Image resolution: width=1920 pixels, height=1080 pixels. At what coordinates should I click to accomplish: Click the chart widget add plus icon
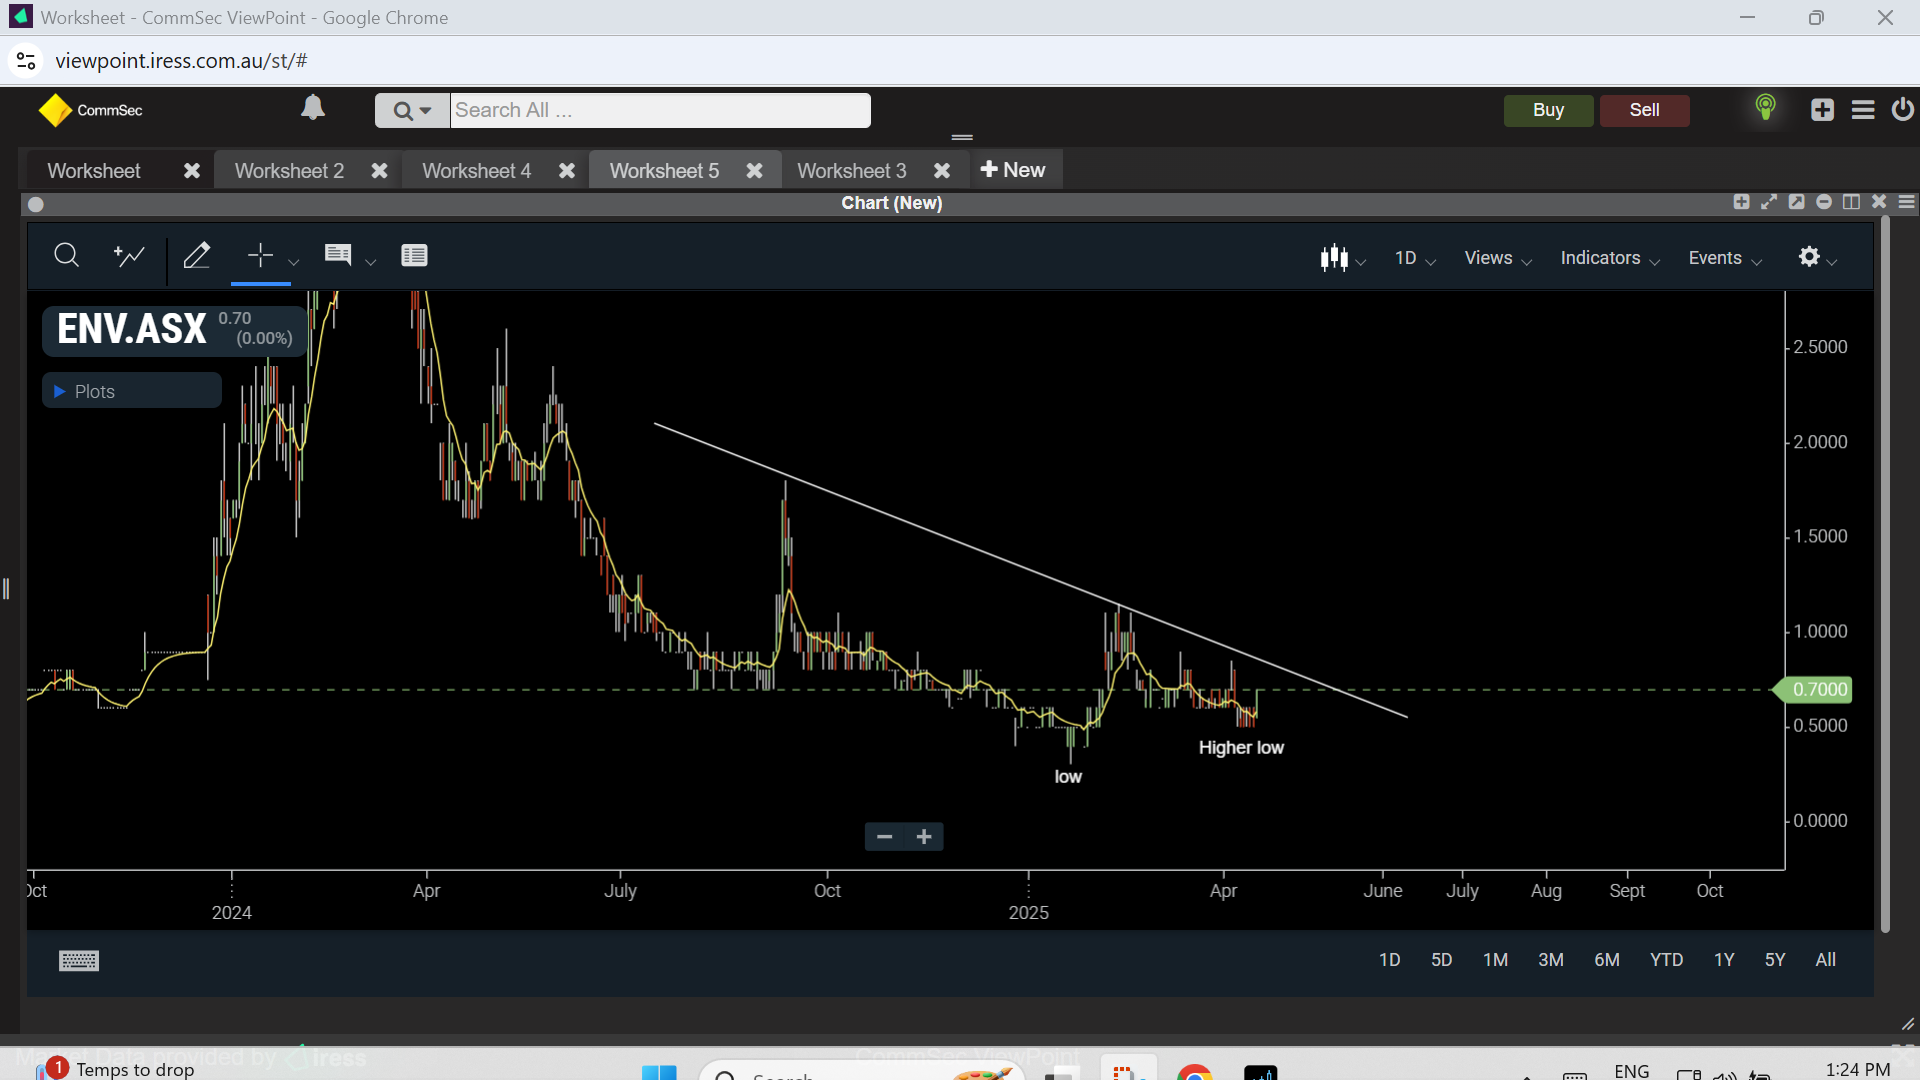(x=1741, y=202)
